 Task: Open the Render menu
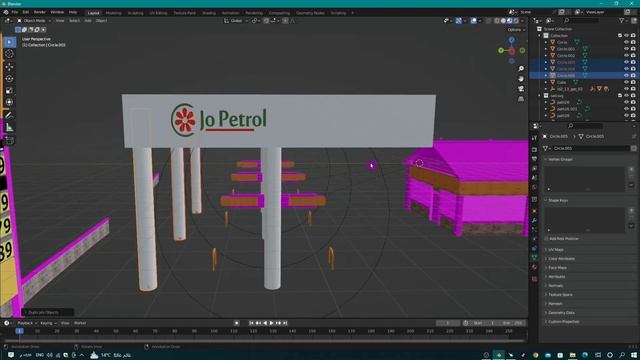coord(40,12)
